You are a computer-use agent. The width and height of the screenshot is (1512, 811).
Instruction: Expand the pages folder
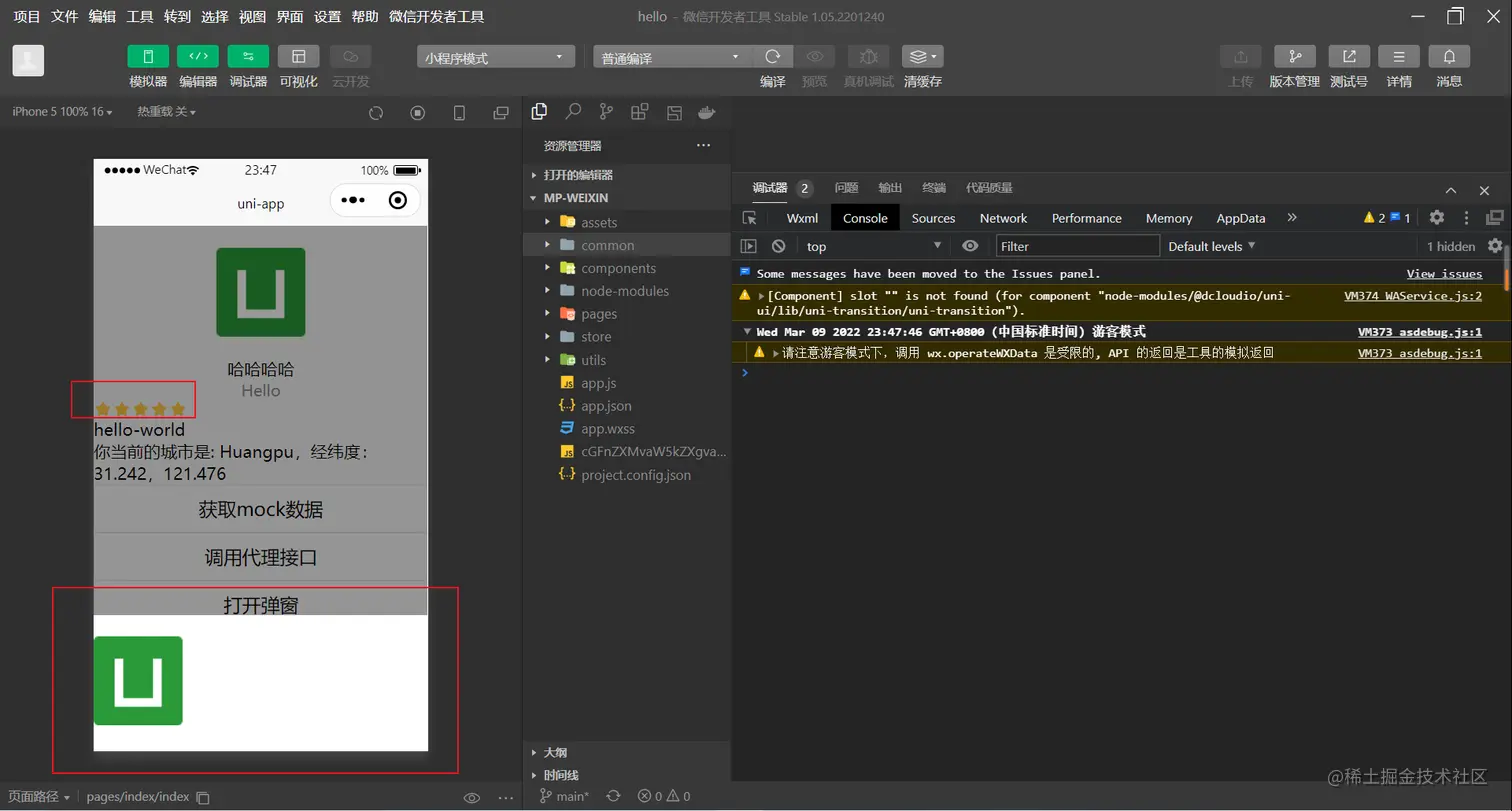[627, 314]
